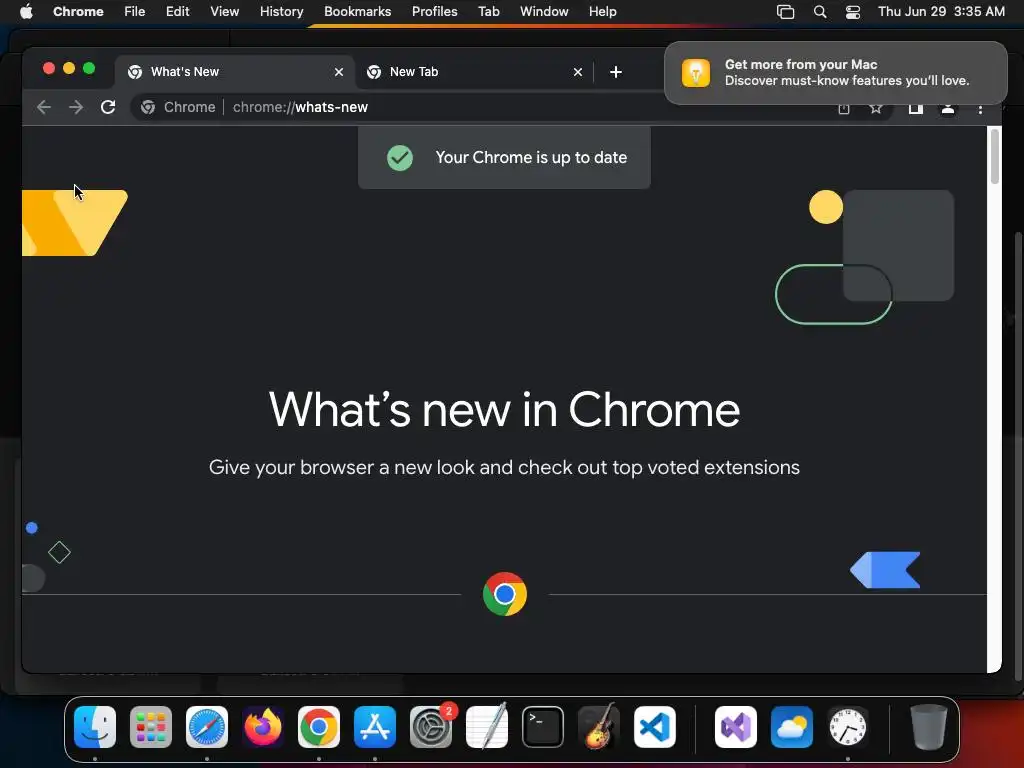Bookmark this page with the star icon
This screenshot has height=768, width=1024.
[x=876, y=108]
